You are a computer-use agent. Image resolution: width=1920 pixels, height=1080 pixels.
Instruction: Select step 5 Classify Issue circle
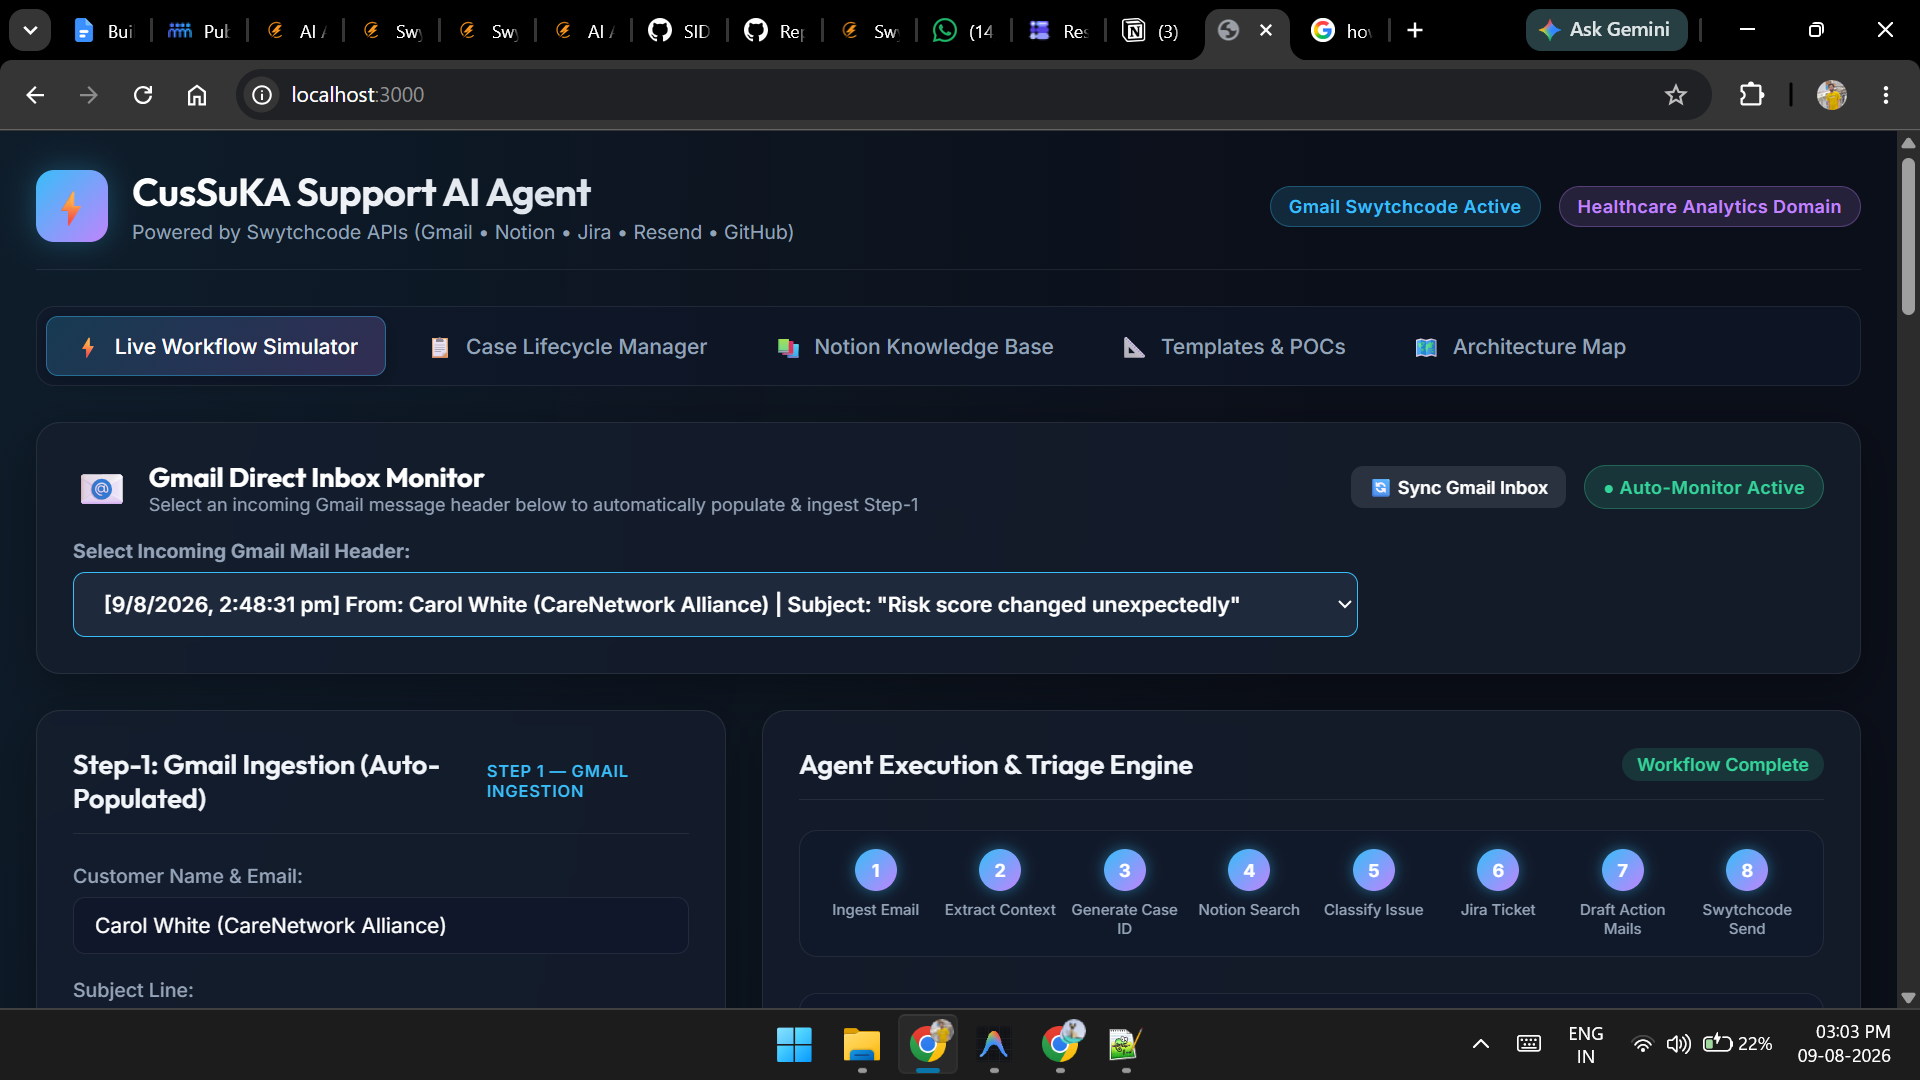click(1374, 870)
